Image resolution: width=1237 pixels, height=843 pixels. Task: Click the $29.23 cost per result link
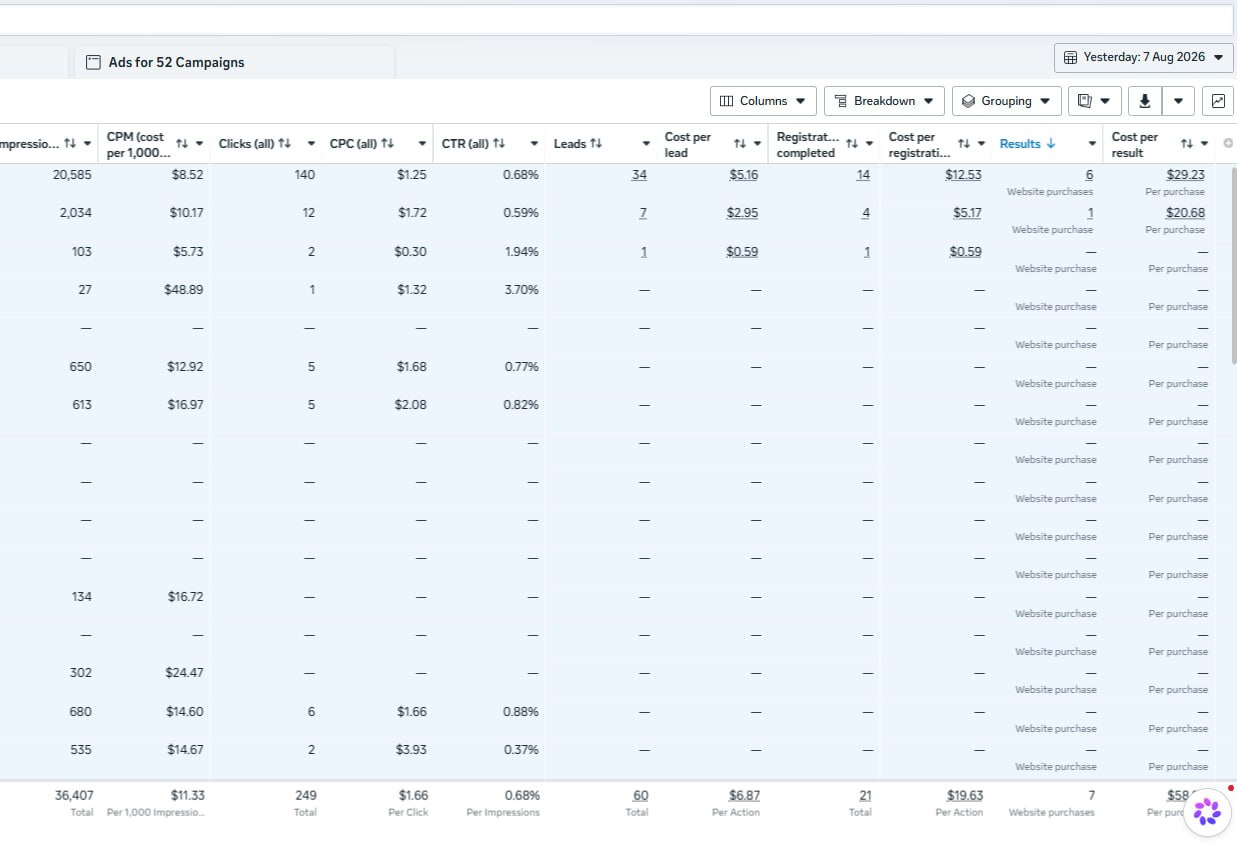[x=1185, y=175]
